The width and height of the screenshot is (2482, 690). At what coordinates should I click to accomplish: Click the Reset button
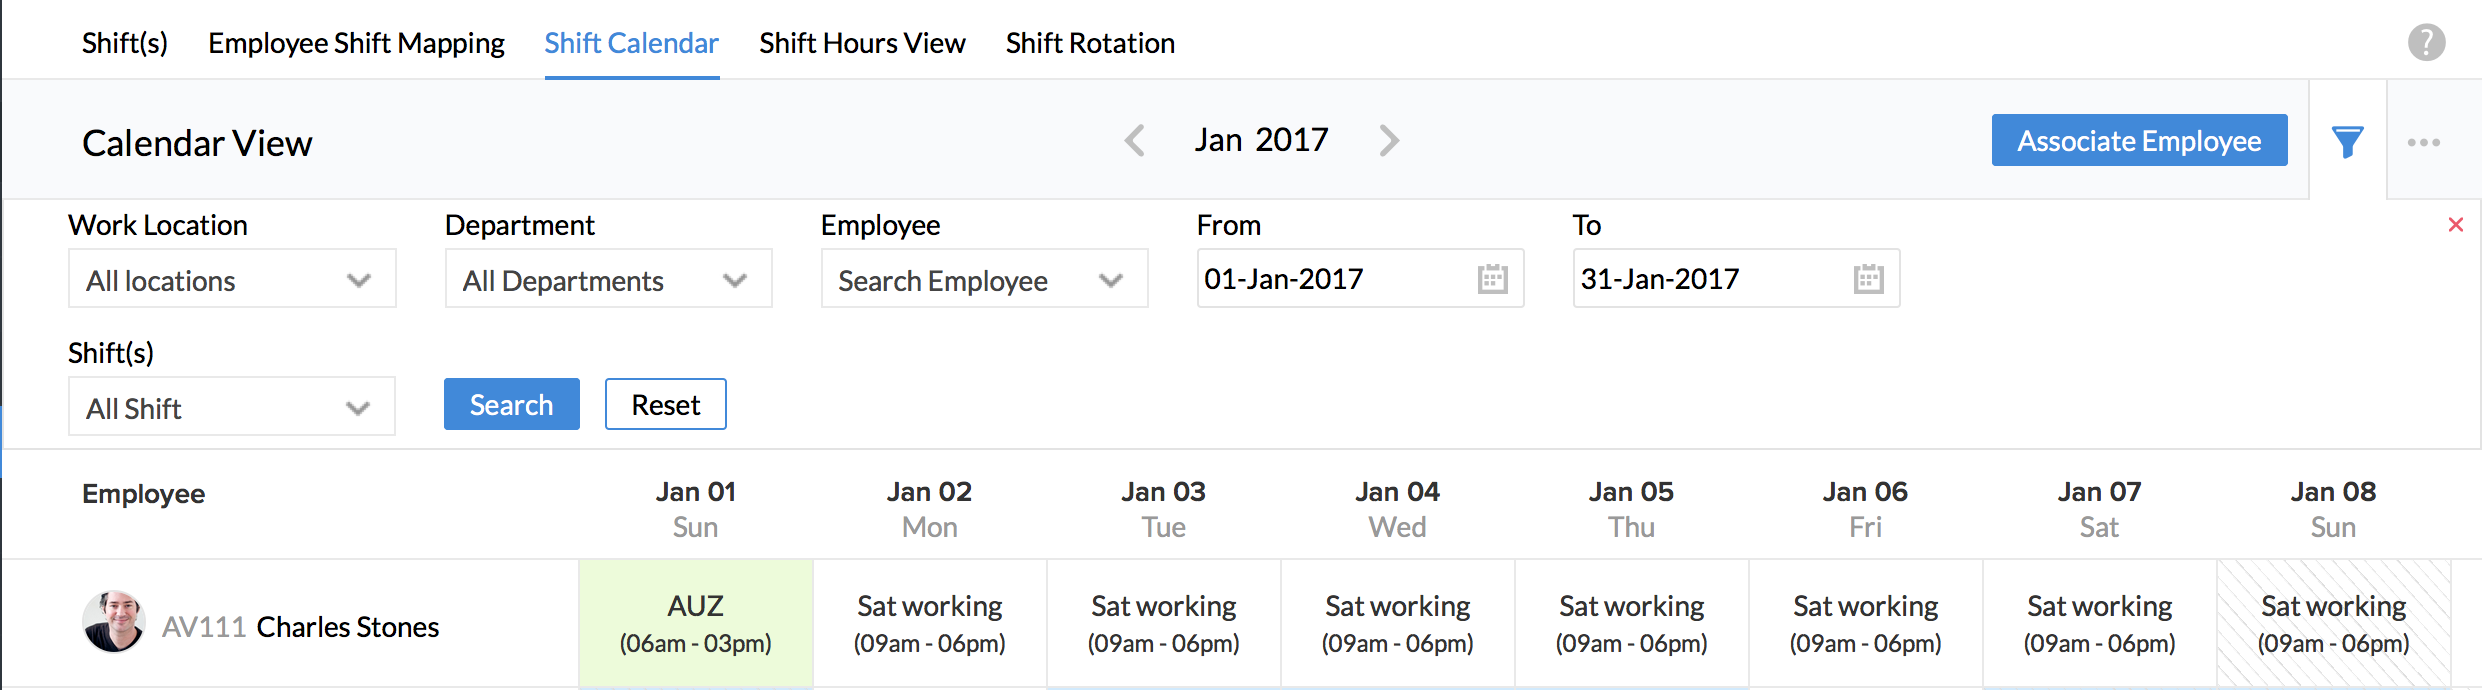click(x=665, y=405)
